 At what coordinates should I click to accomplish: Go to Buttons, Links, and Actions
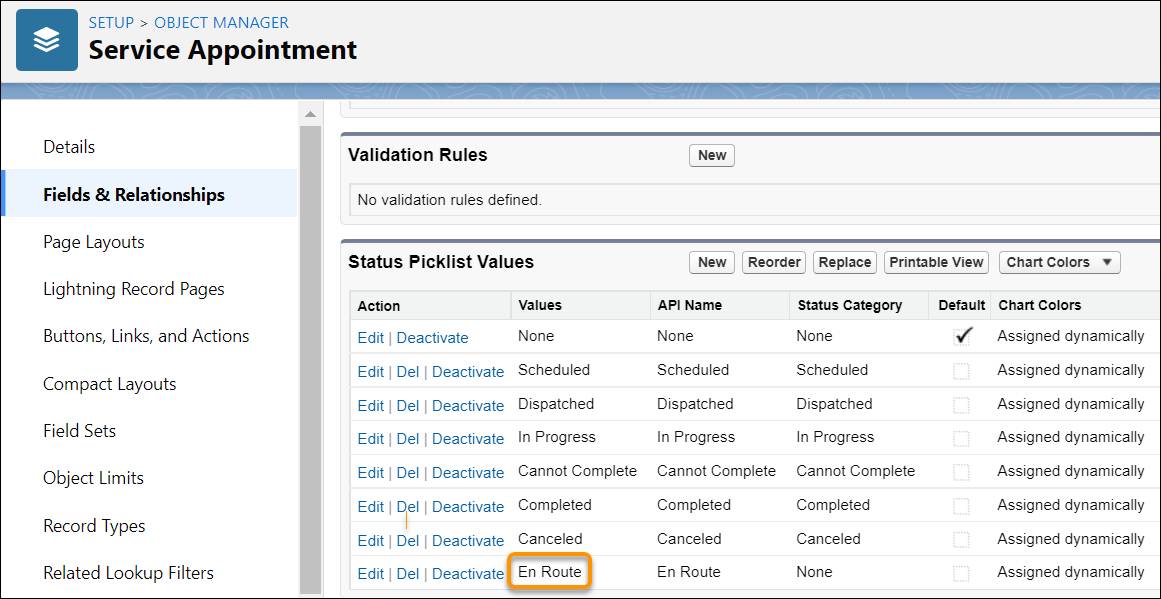[146, 336]
